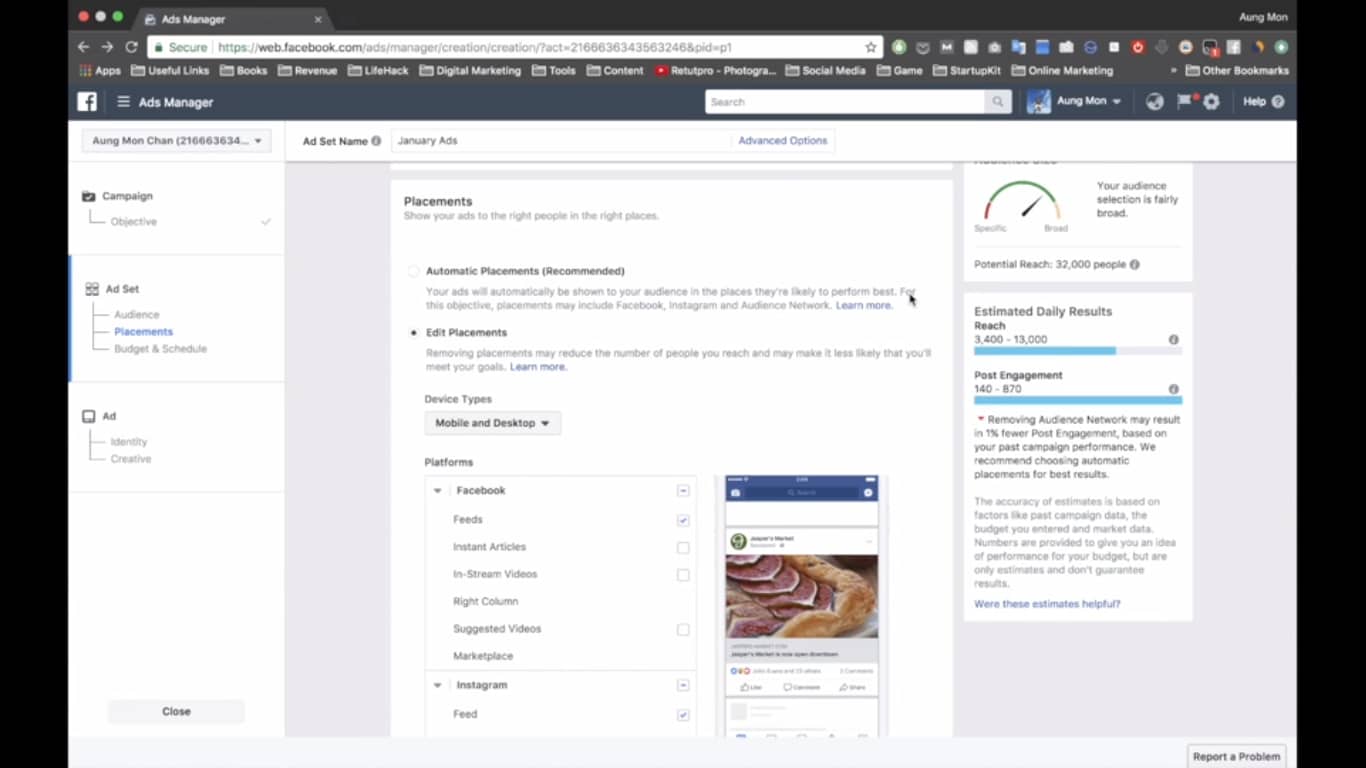Go to Creative under Ad

coord(131,459)
